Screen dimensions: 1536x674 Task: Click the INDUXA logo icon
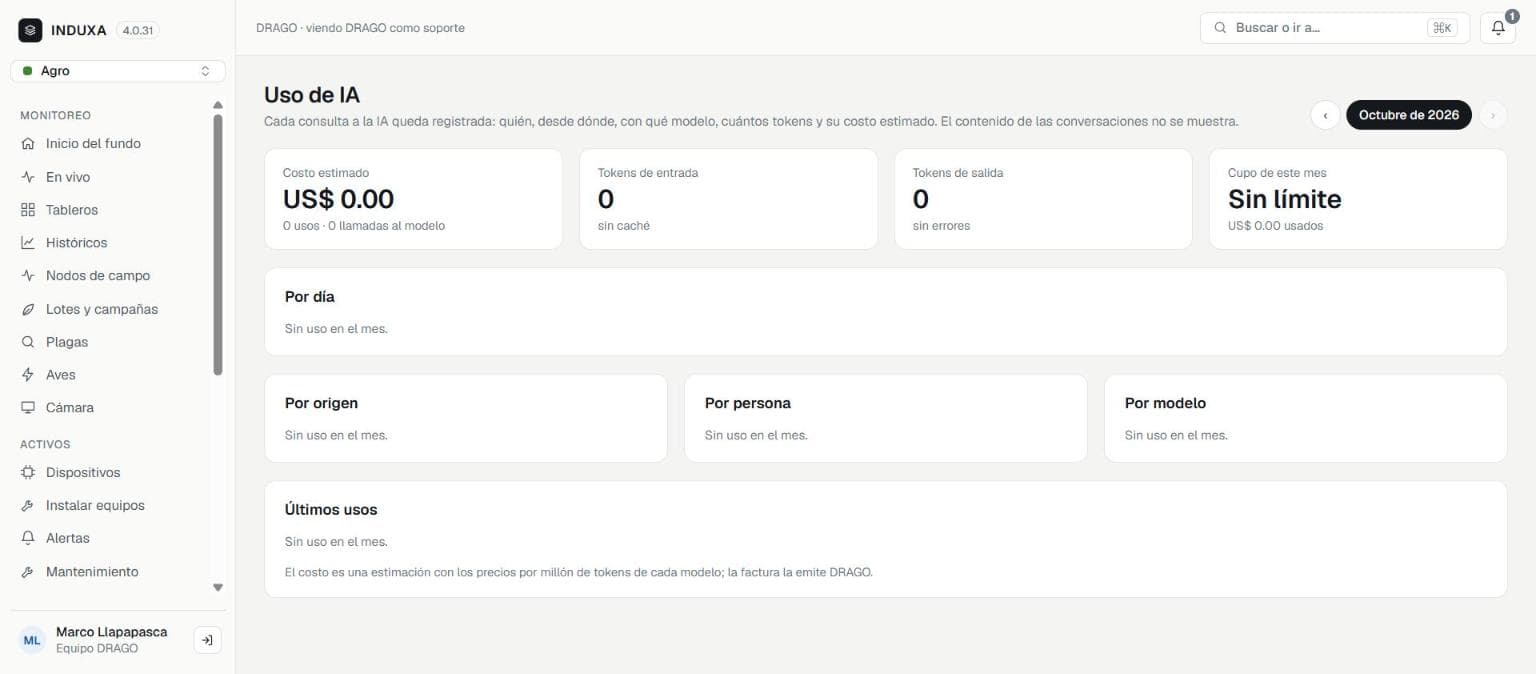tap(30, 30)
